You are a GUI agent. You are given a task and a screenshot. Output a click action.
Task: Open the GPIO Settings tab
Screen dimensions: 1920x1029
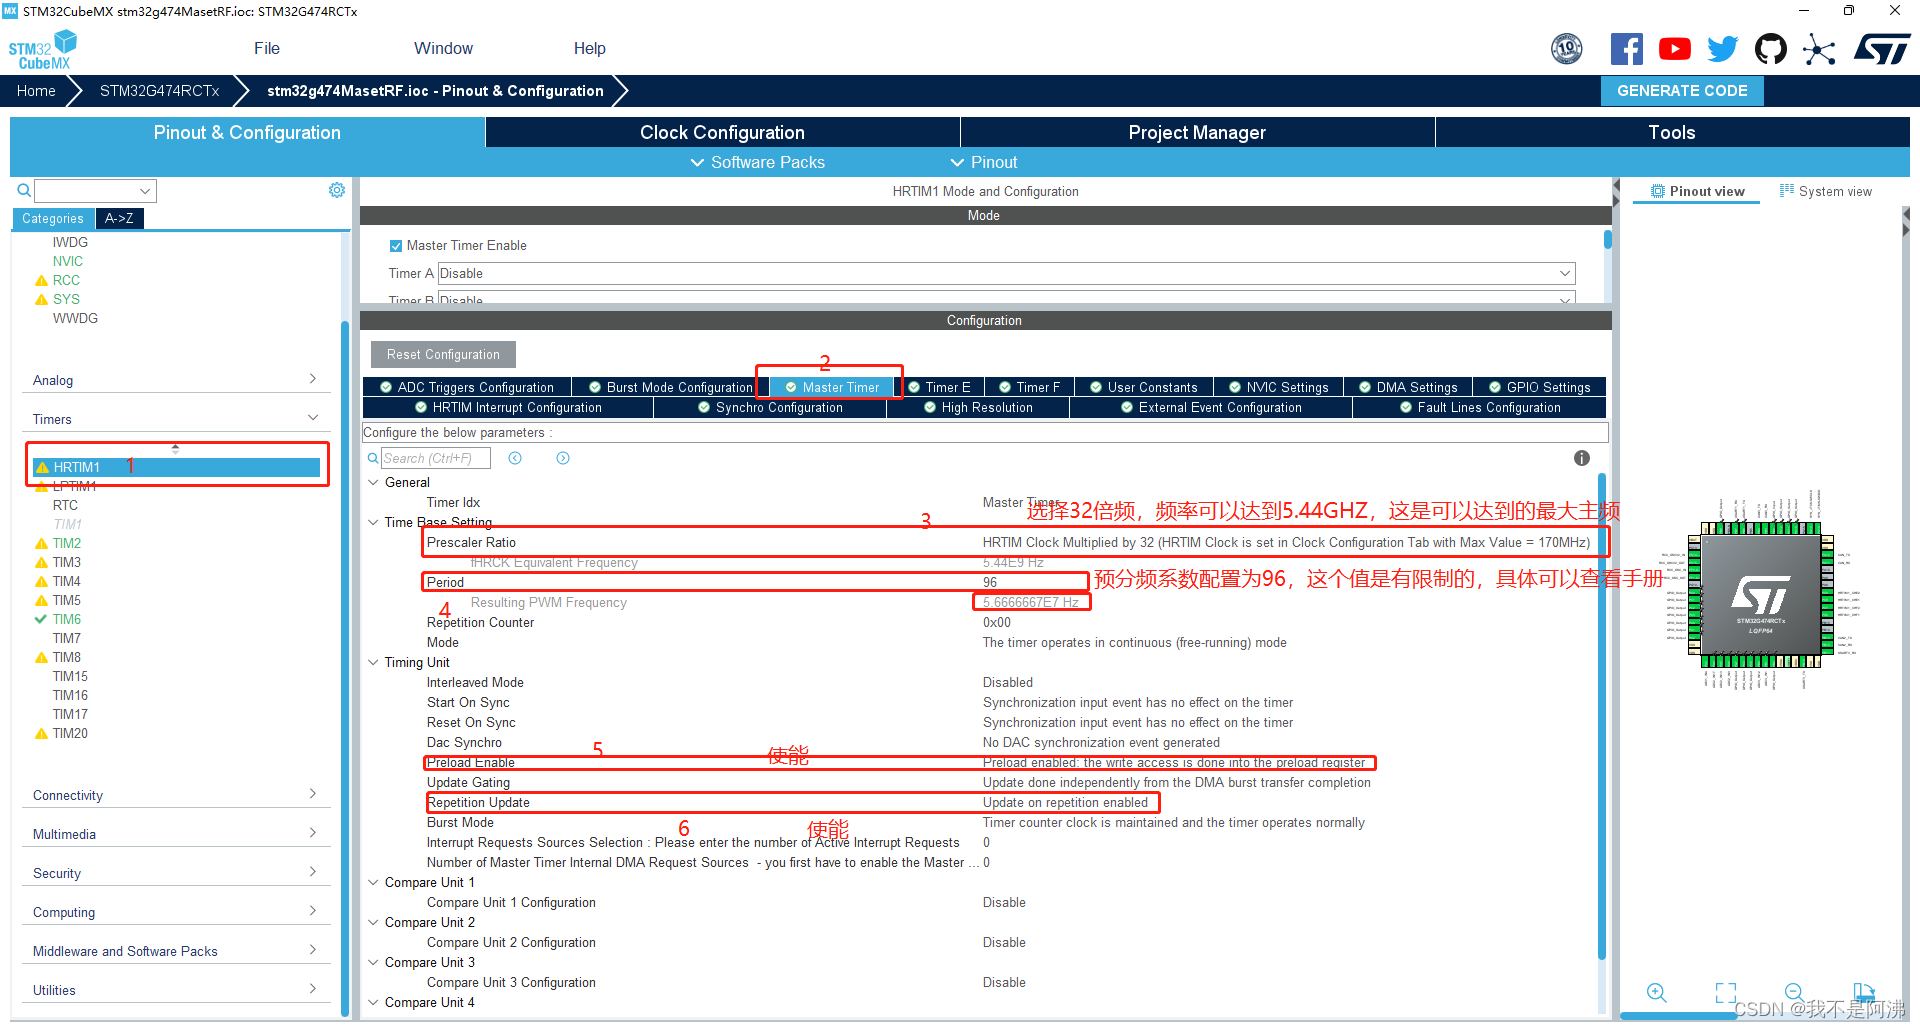1540,387
